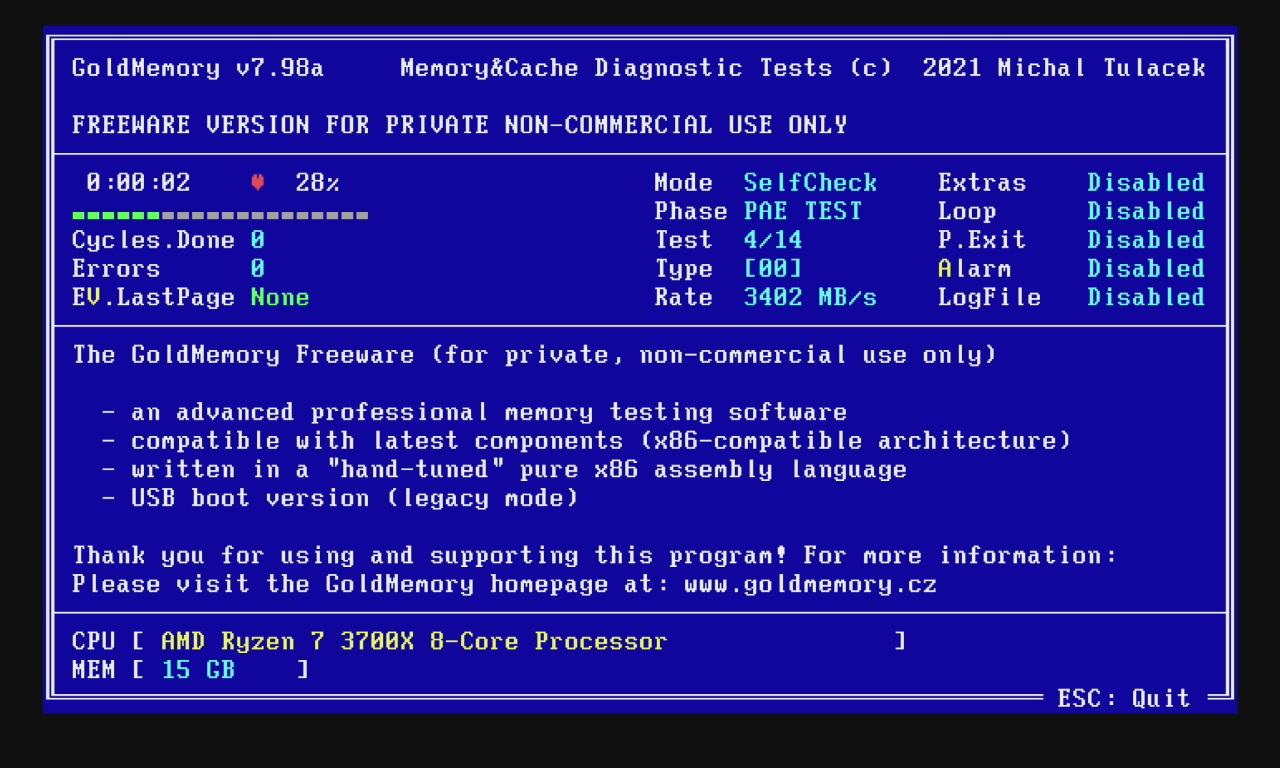The width and height of the screenshot is (1280, 768).
Task: Click the CPU label
Action: coord(94,641)
